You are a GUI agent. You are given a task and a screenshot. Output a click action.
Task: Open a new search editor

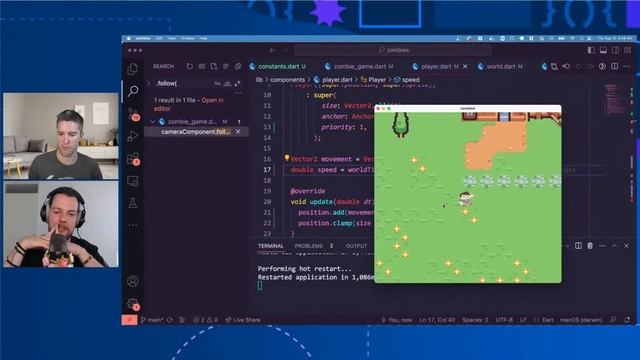pyautogui.click(x=214, y=66)
